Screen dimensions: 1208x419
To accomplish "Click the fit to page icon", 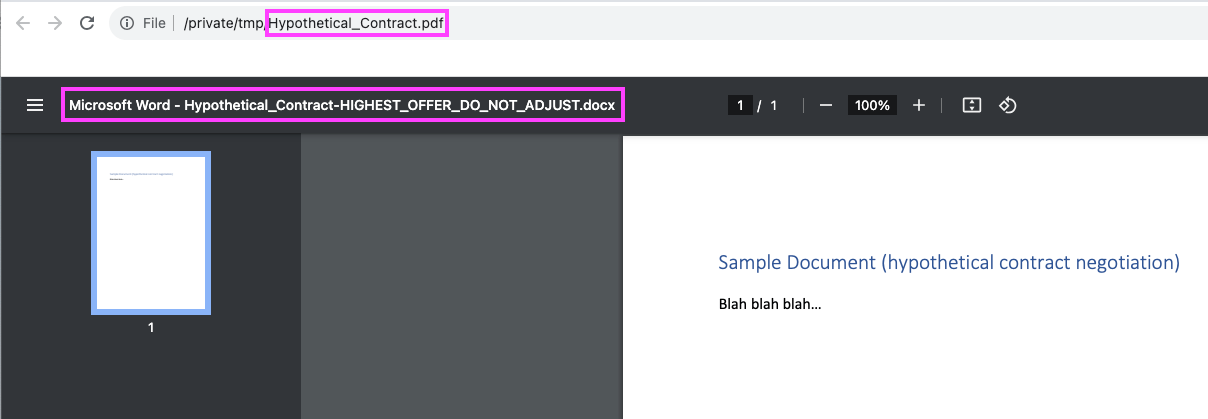I will 971,105.
